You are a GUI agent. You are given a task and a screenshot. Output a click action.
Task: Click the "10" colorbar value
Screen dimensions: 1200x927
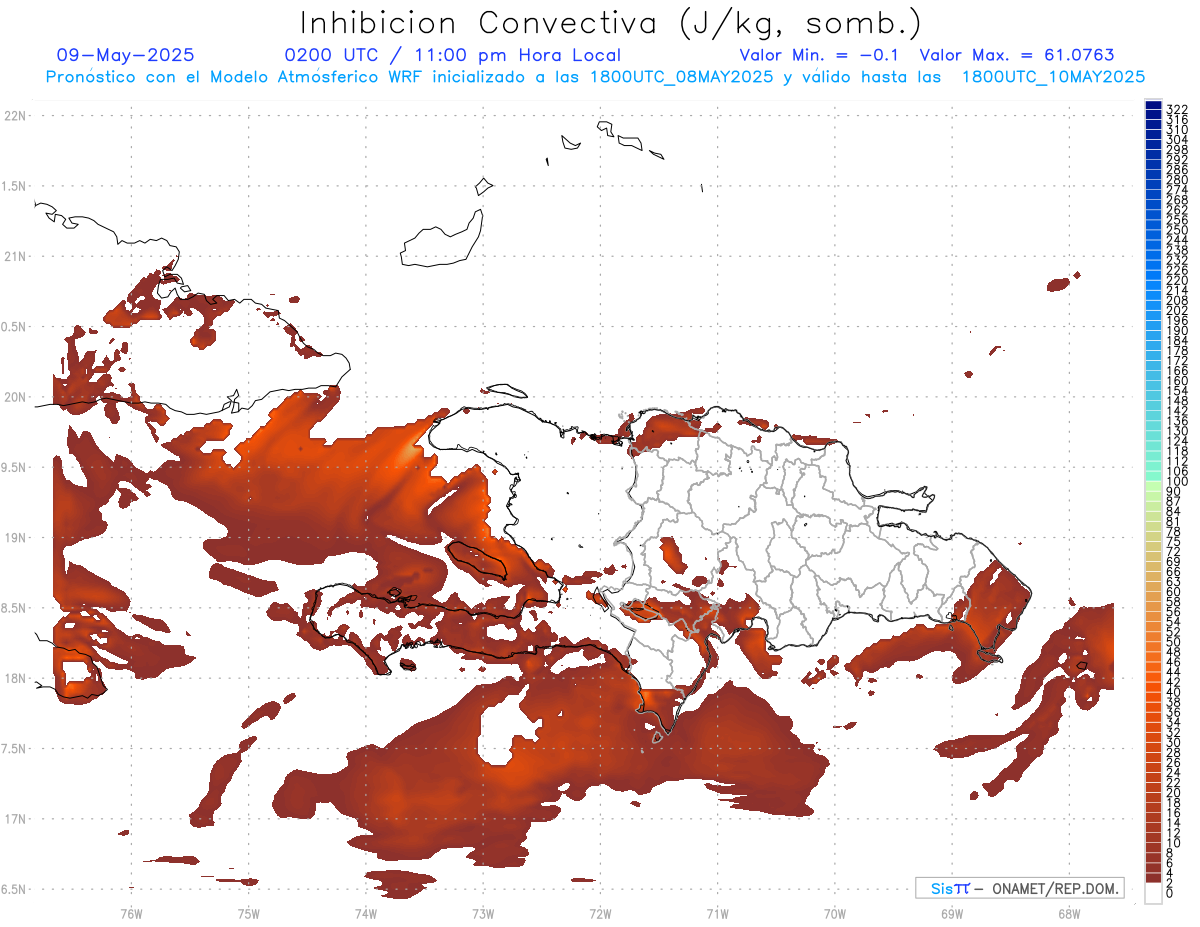pyautogui.click(x=1174, y=843)
